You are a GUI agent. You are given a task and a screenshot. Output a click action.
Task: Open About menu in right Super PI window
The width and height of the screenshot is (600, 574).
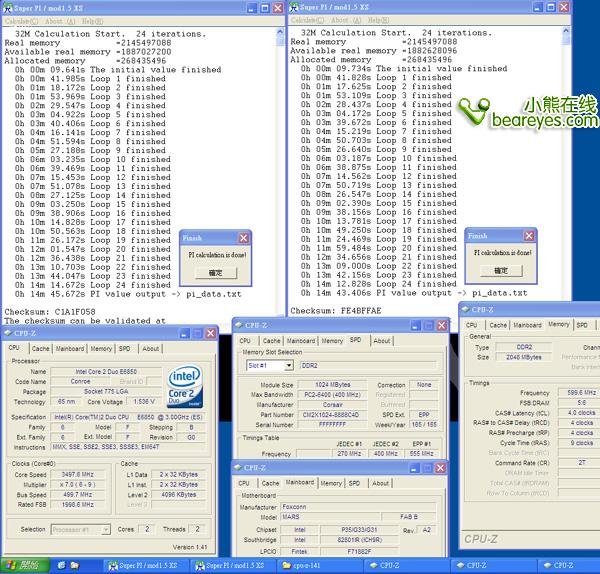pyautogui.click(x=346, y=20)
